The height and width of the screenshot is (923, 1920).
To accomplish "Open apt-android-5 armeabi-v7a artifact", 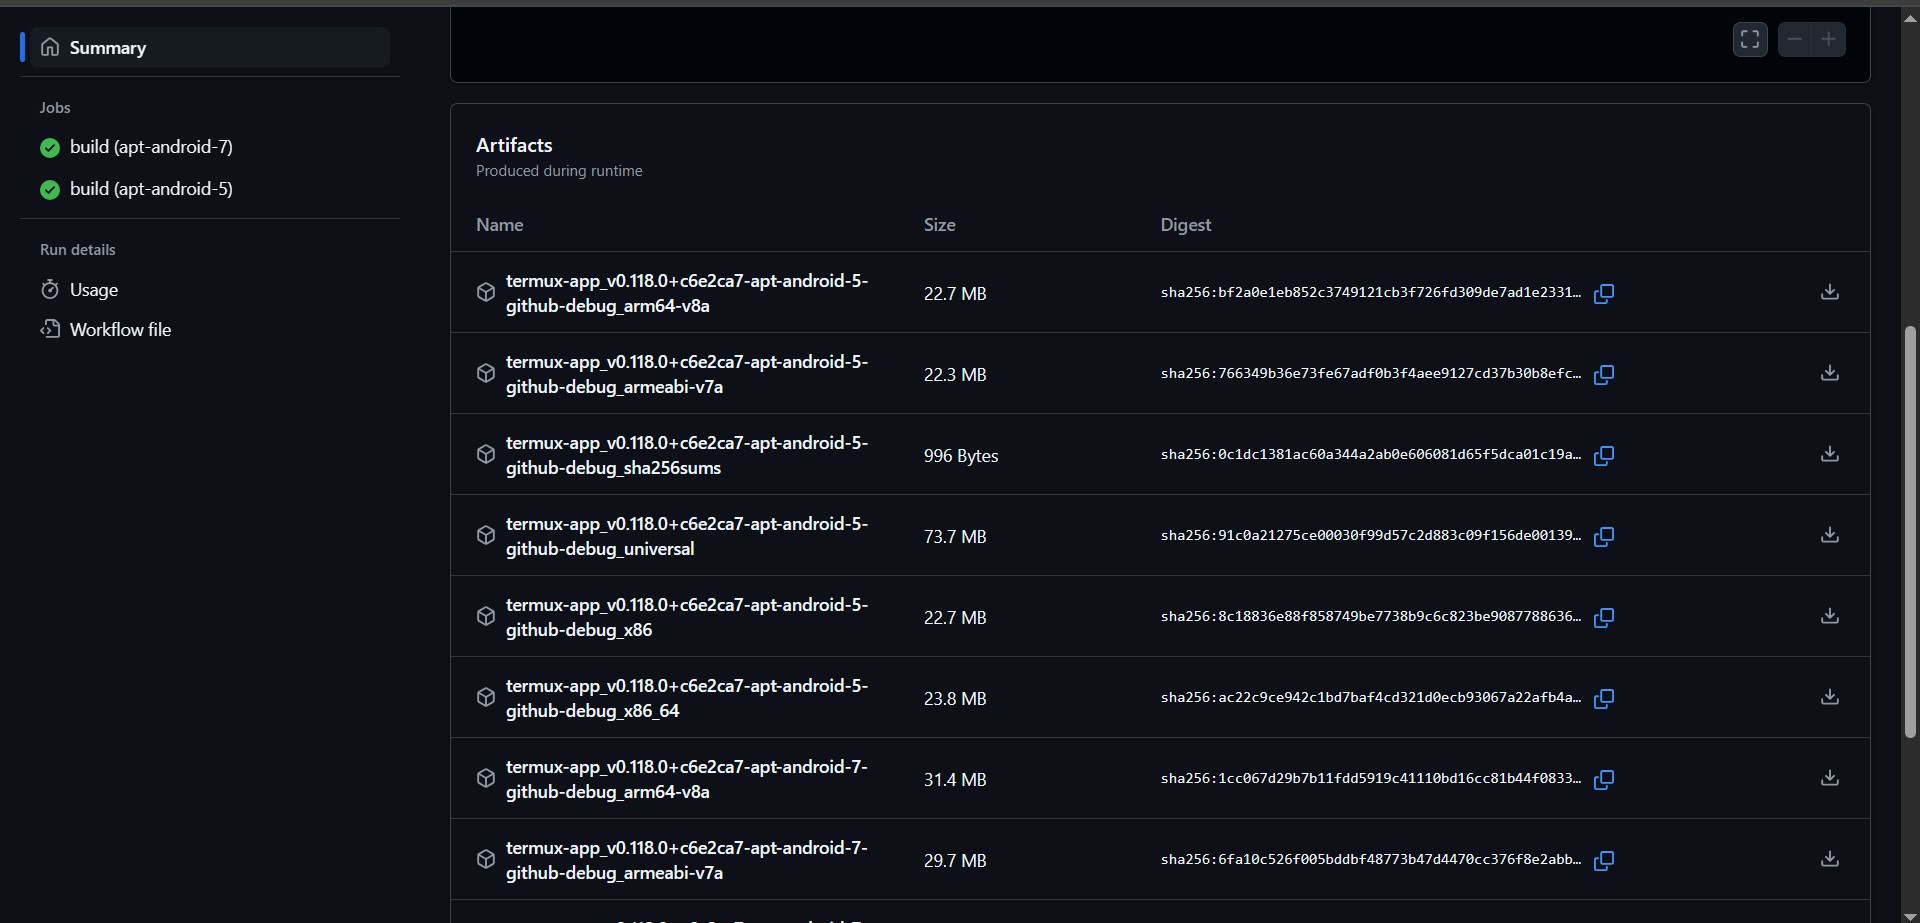I will click(x=686, y=374).
